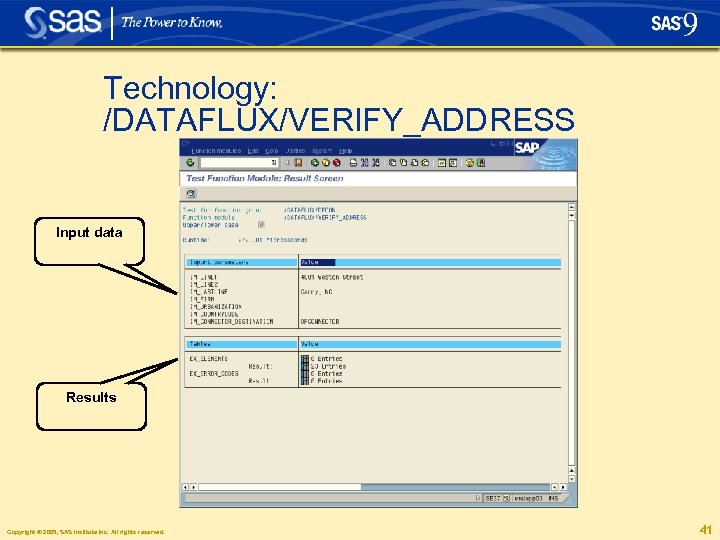Image resolution: width=720 pixels, height=540 pixels.
Task: Click the yellow Exit arrow icon
Action: click(x=326, y=163)
